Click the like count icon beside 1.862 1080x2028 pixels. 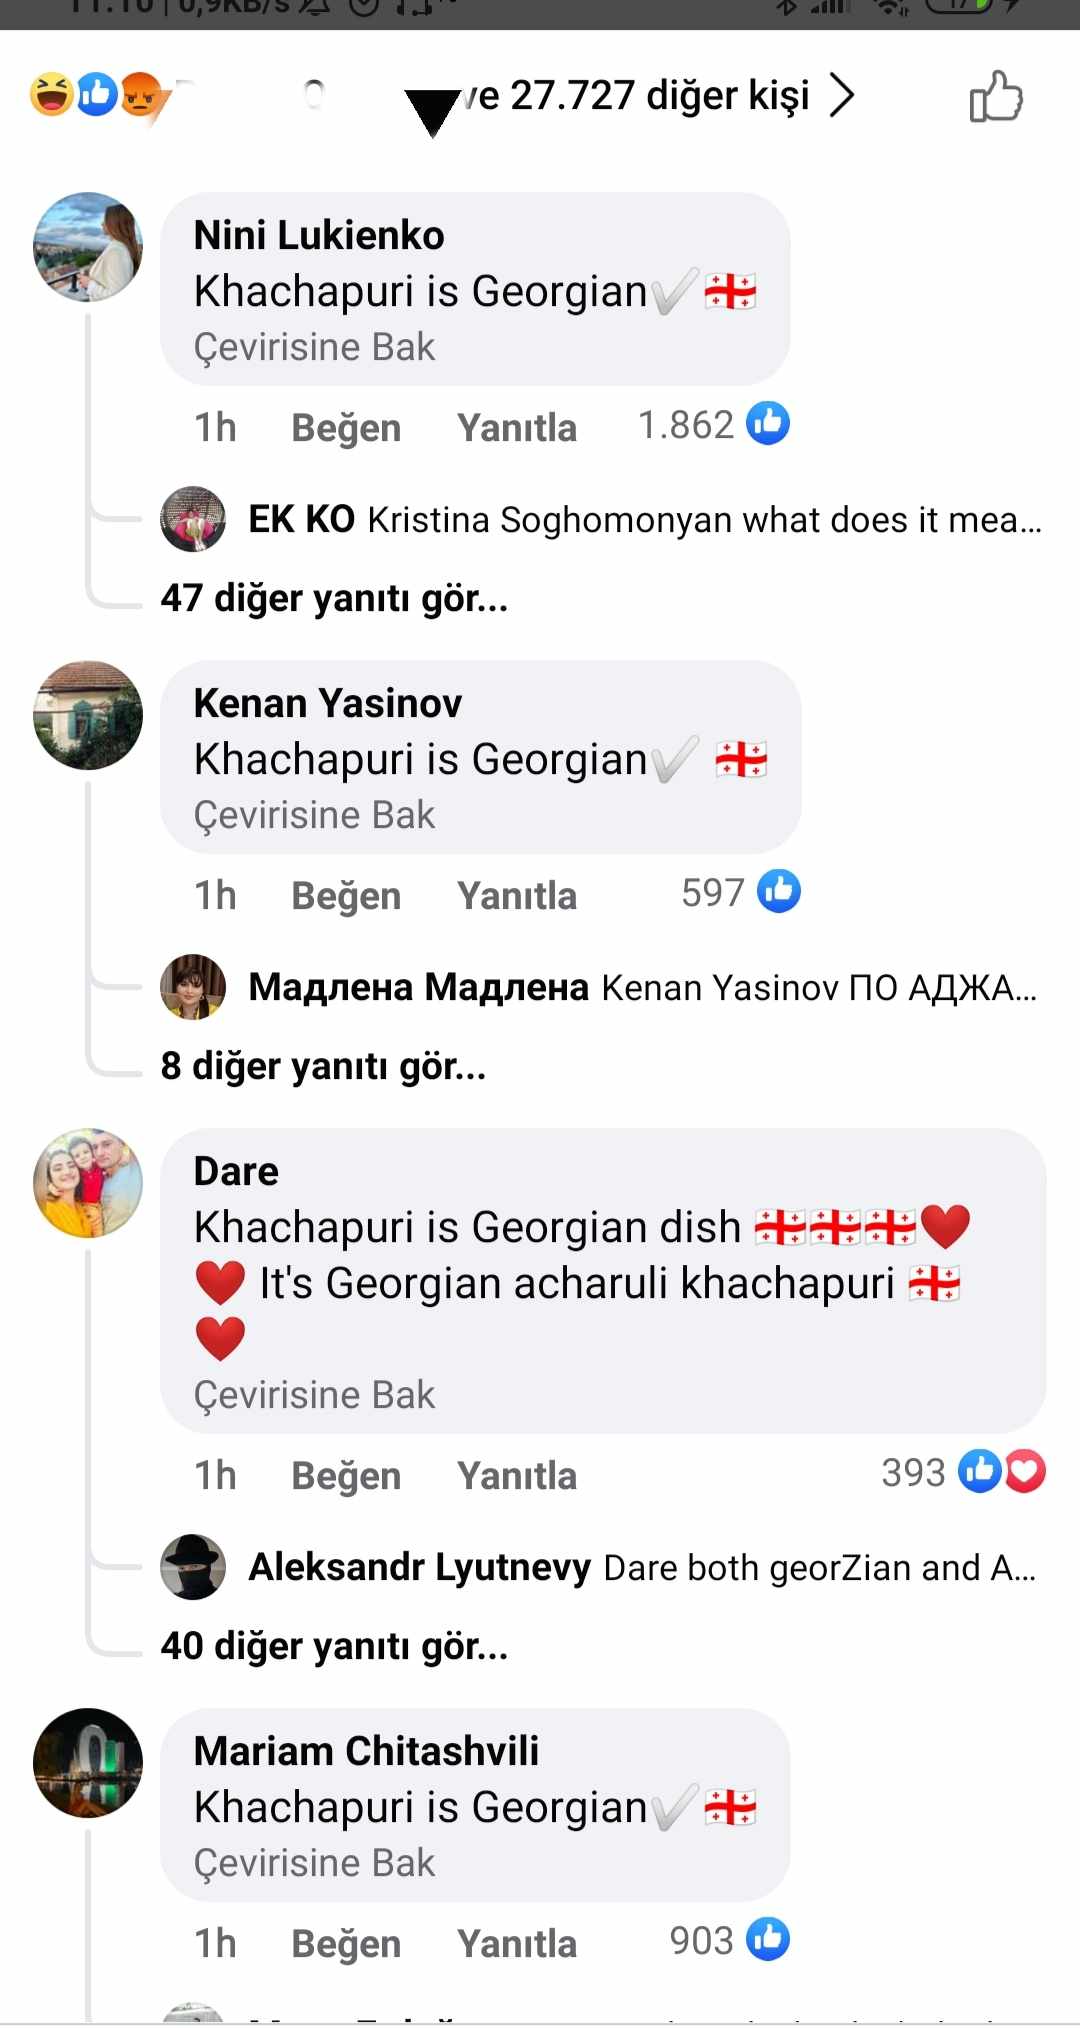[x=768, y=424]
